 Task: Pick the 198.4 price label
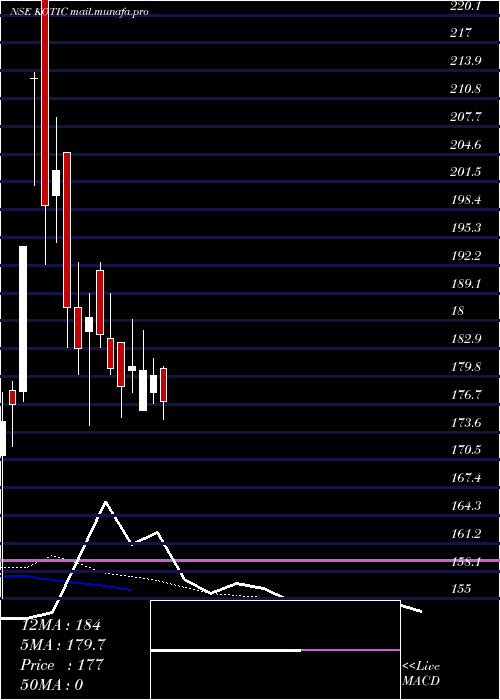click(x=465, y=200)
